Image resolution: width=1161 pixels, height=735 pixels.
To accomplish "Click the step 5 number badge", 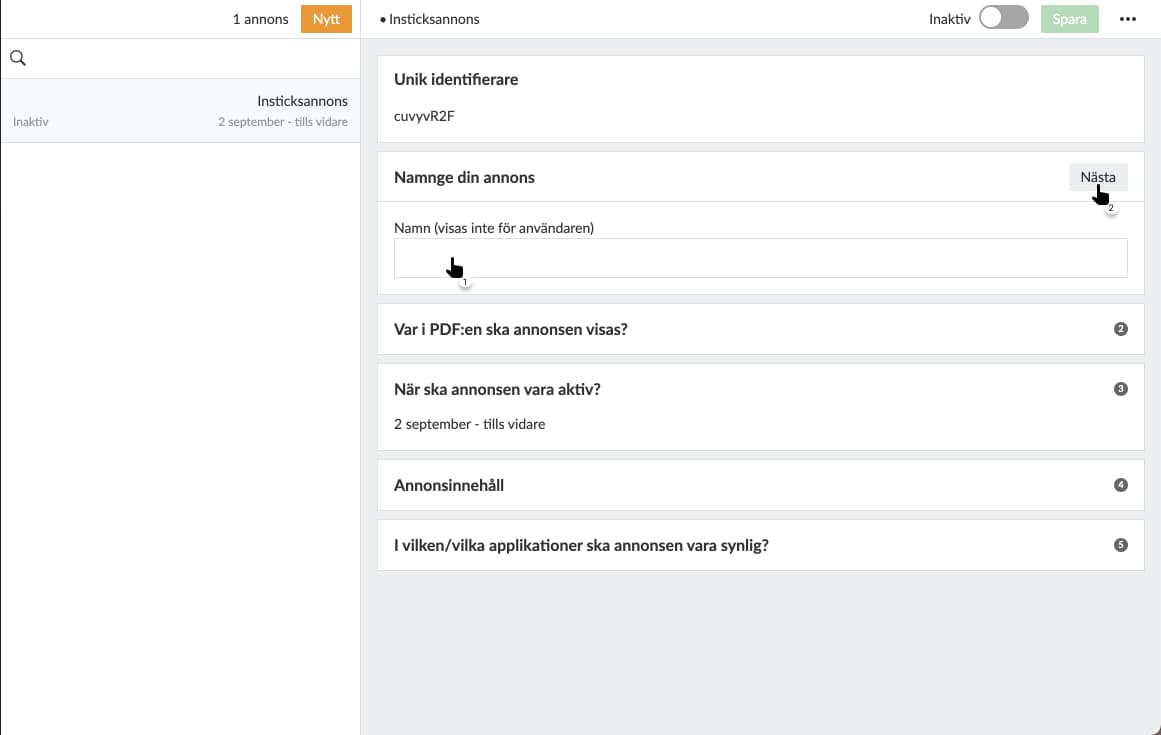I will [x=1120, y=545].
